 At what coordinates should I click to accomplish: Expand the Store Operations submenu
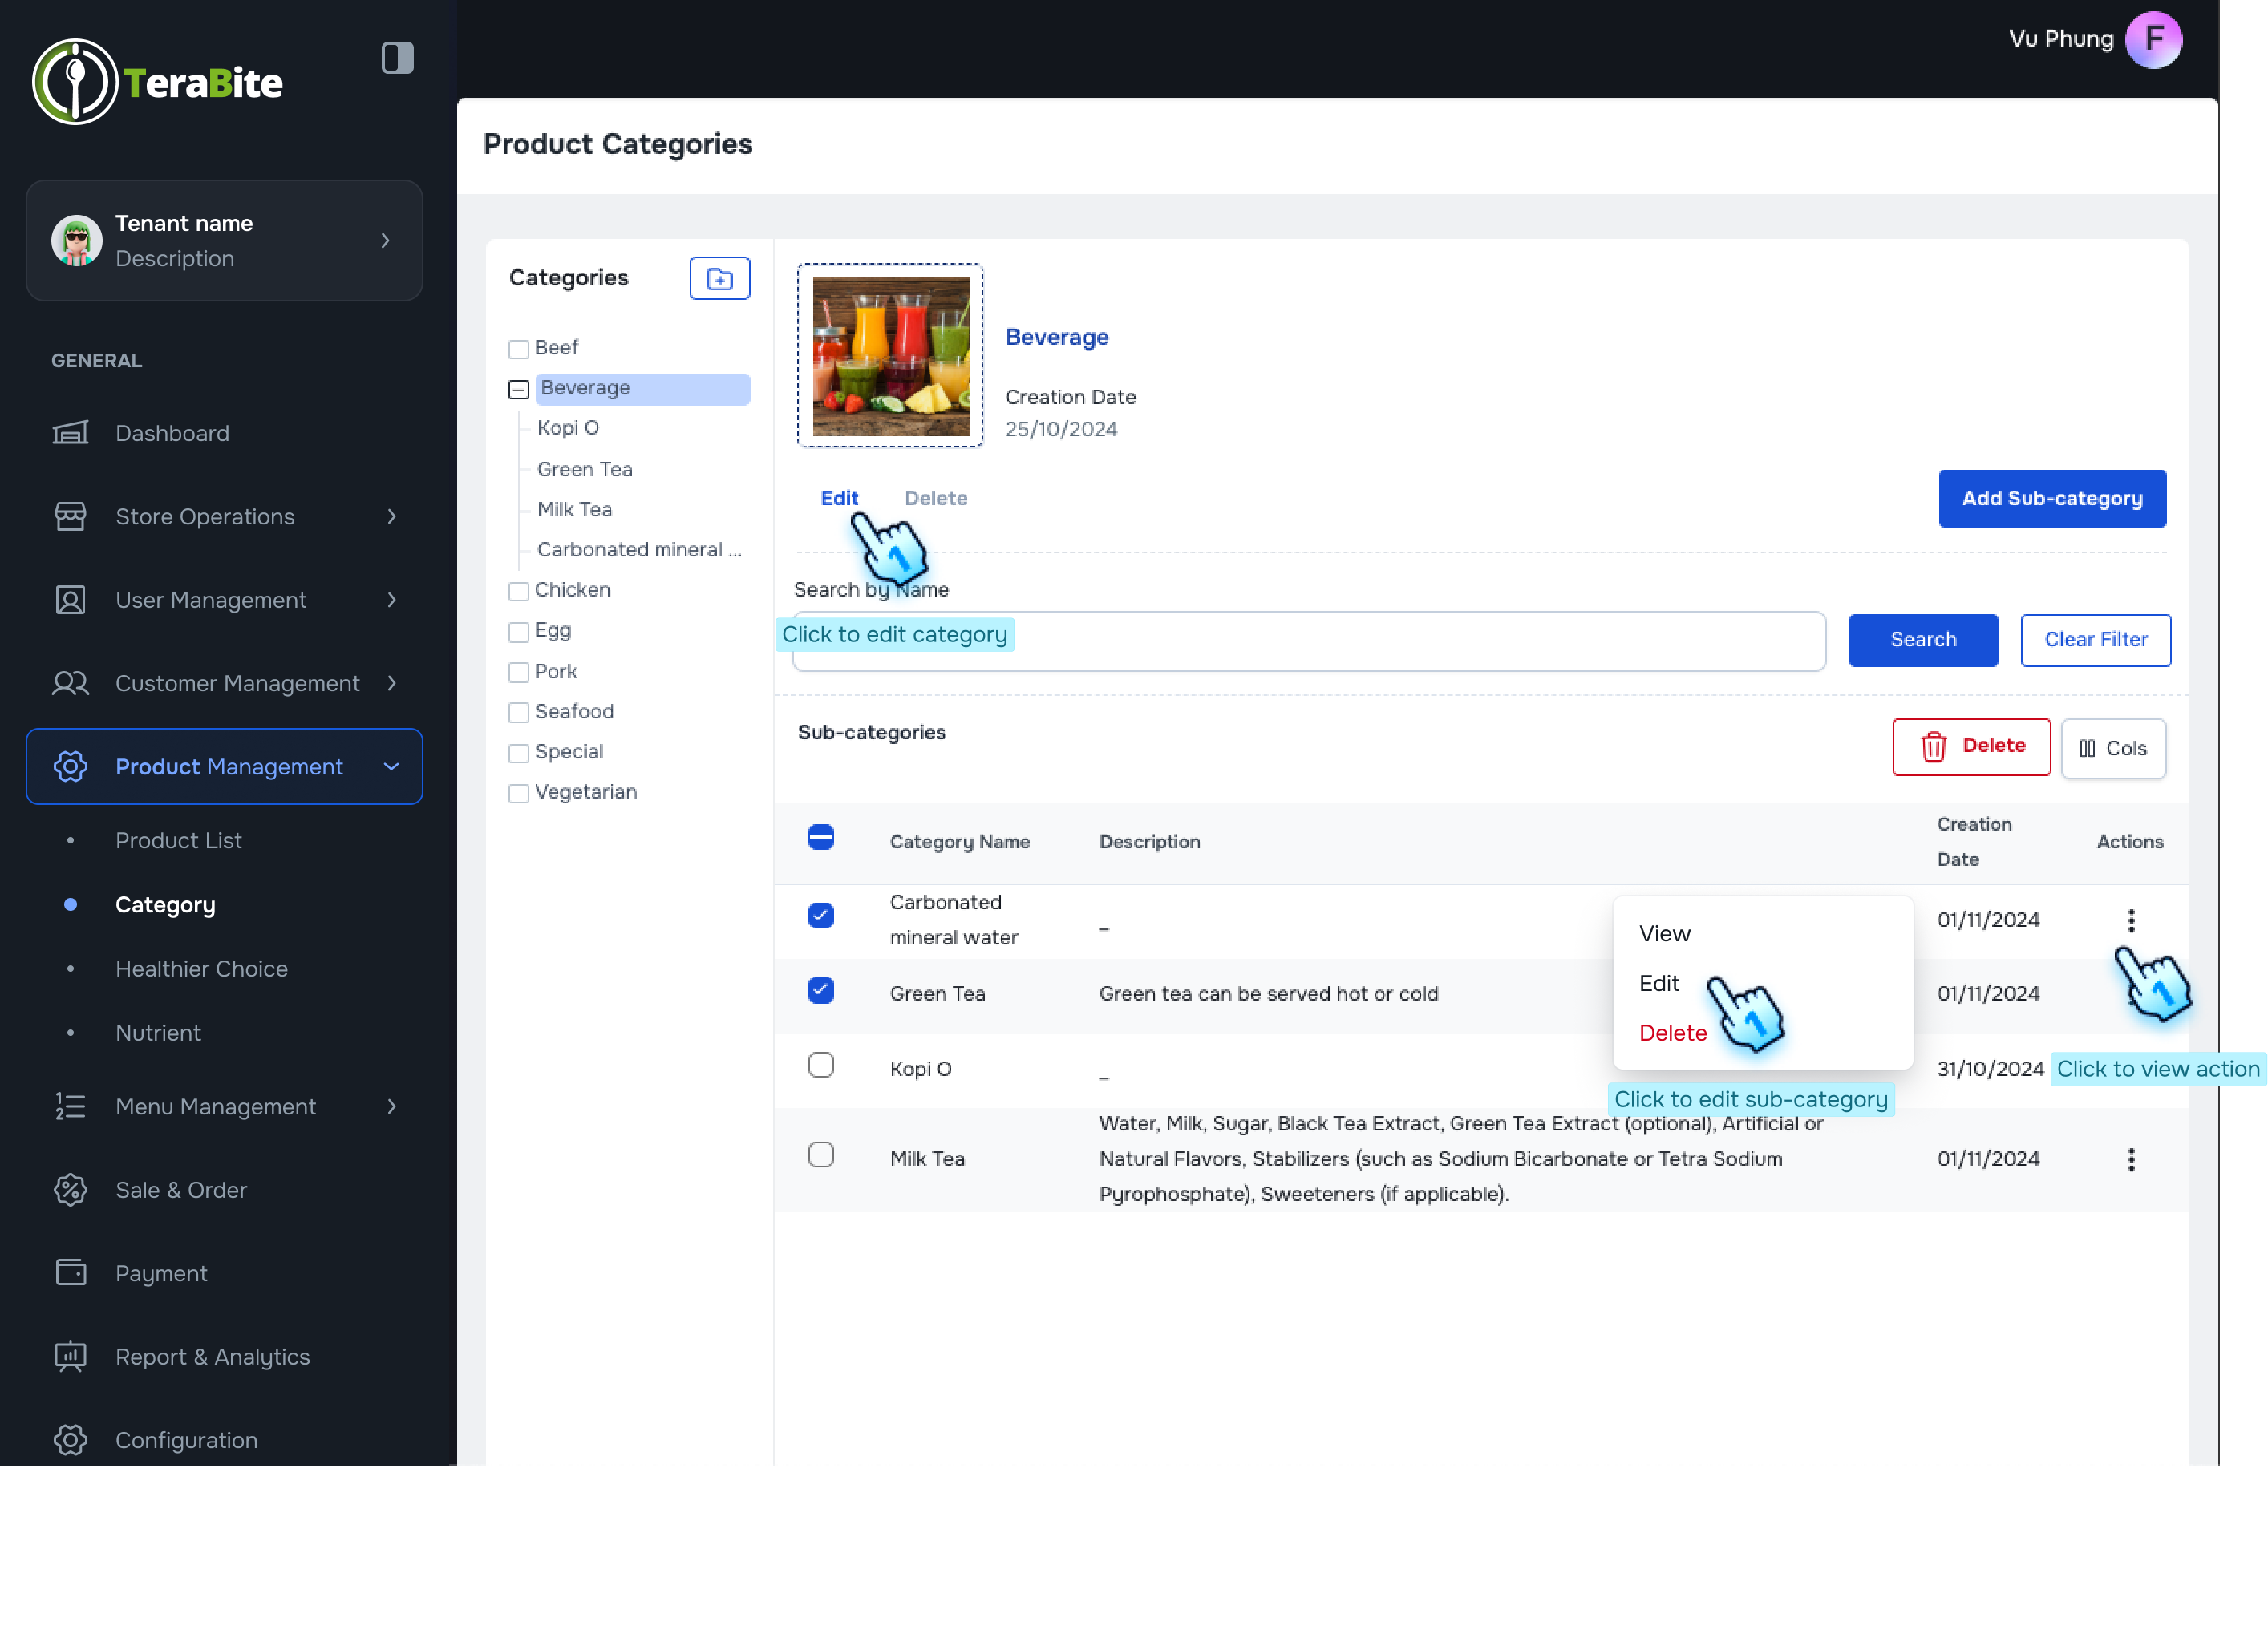tap(391, 517)
